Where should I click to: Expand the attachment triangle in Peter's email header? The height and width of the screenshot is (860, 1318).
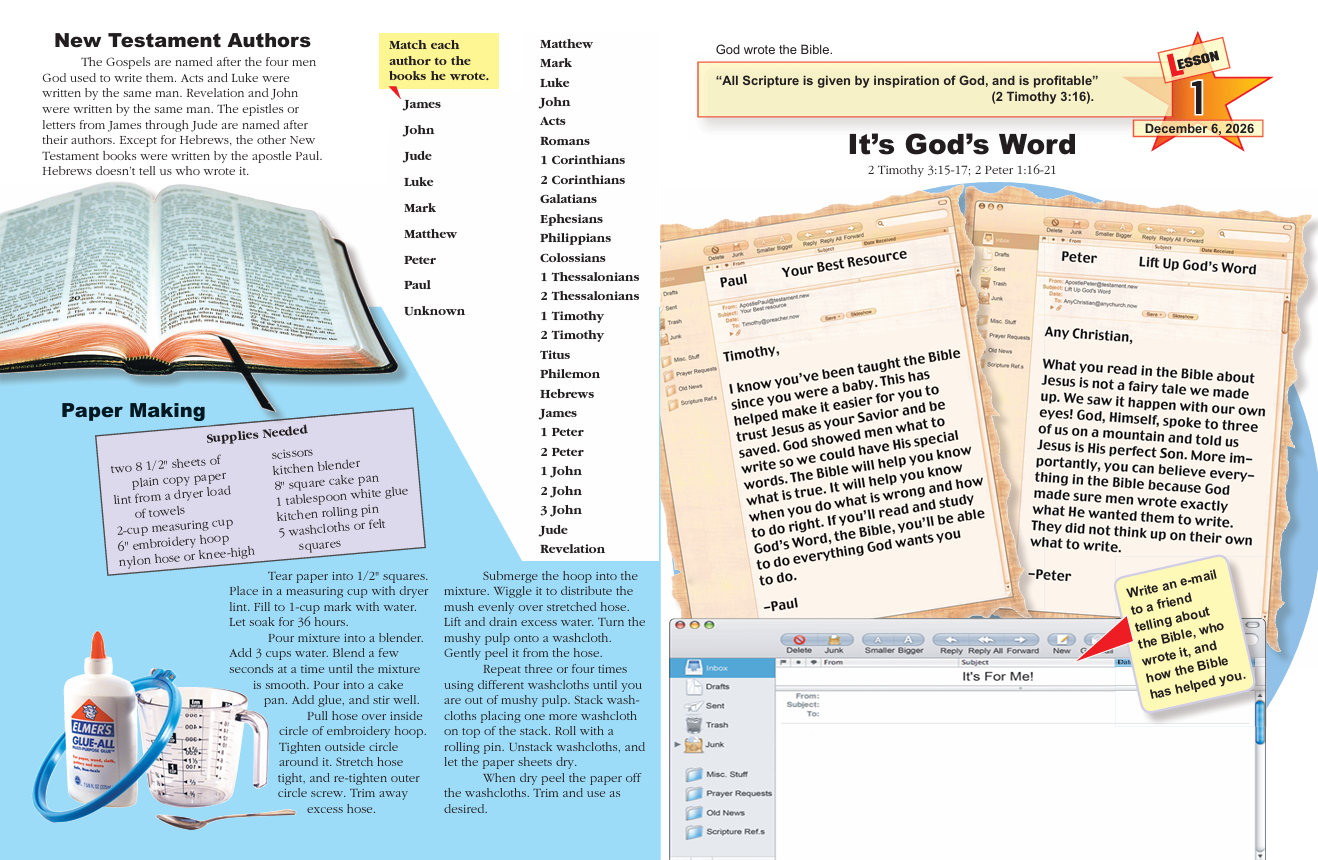point(1052,308)
